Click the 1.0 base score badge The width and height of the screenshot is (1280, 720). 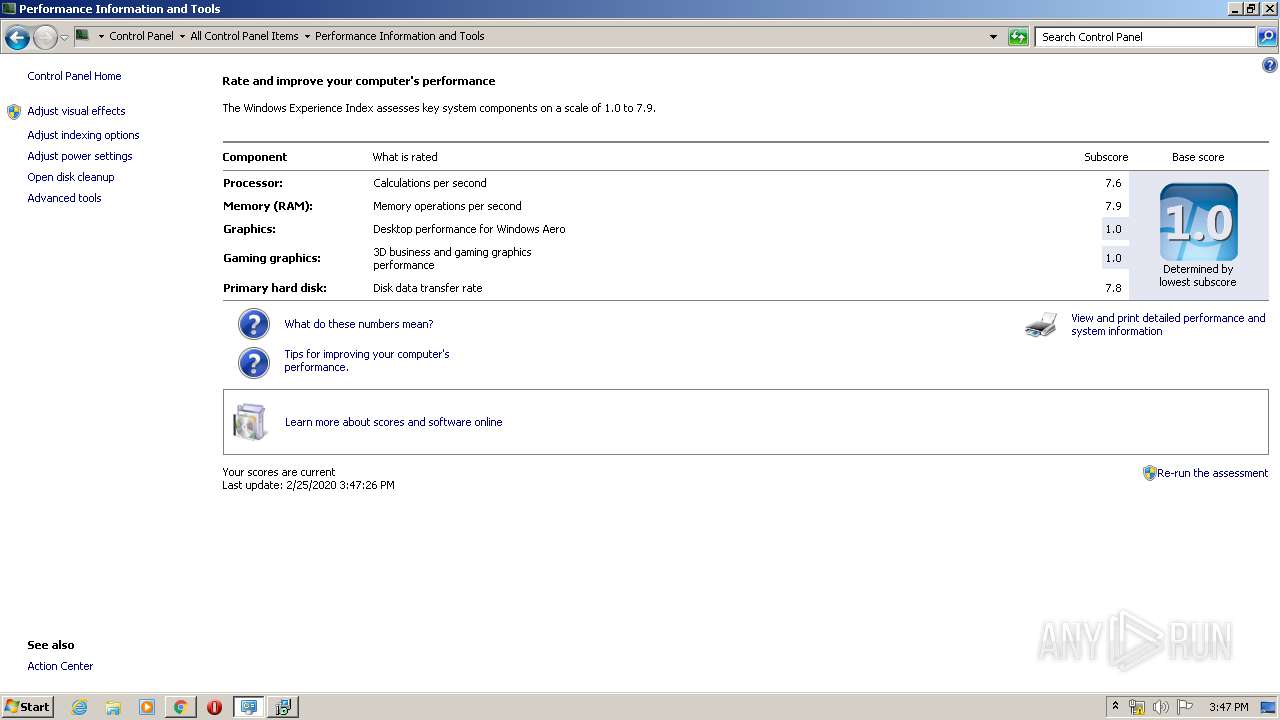[x=1198, y=222]
